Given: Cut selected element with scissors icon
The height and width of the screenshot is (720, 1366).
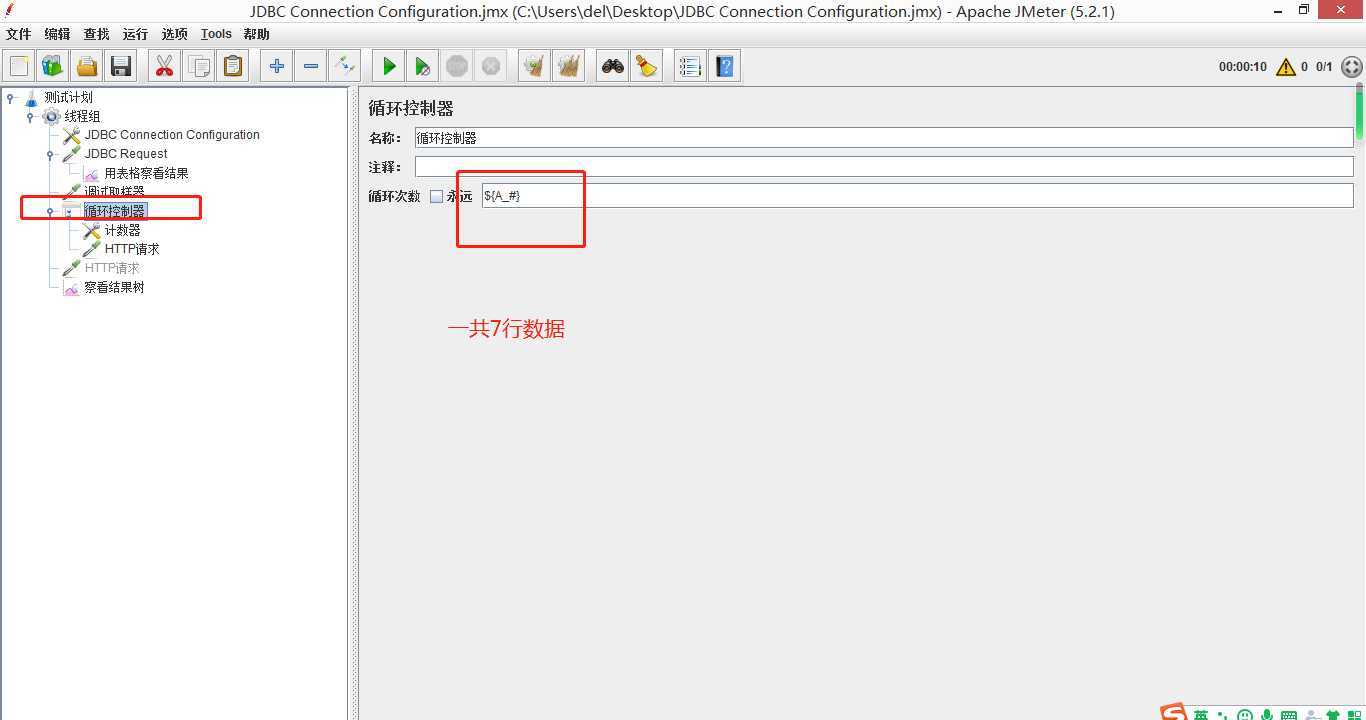Looking at the screenshot, I should pos(164,67).
